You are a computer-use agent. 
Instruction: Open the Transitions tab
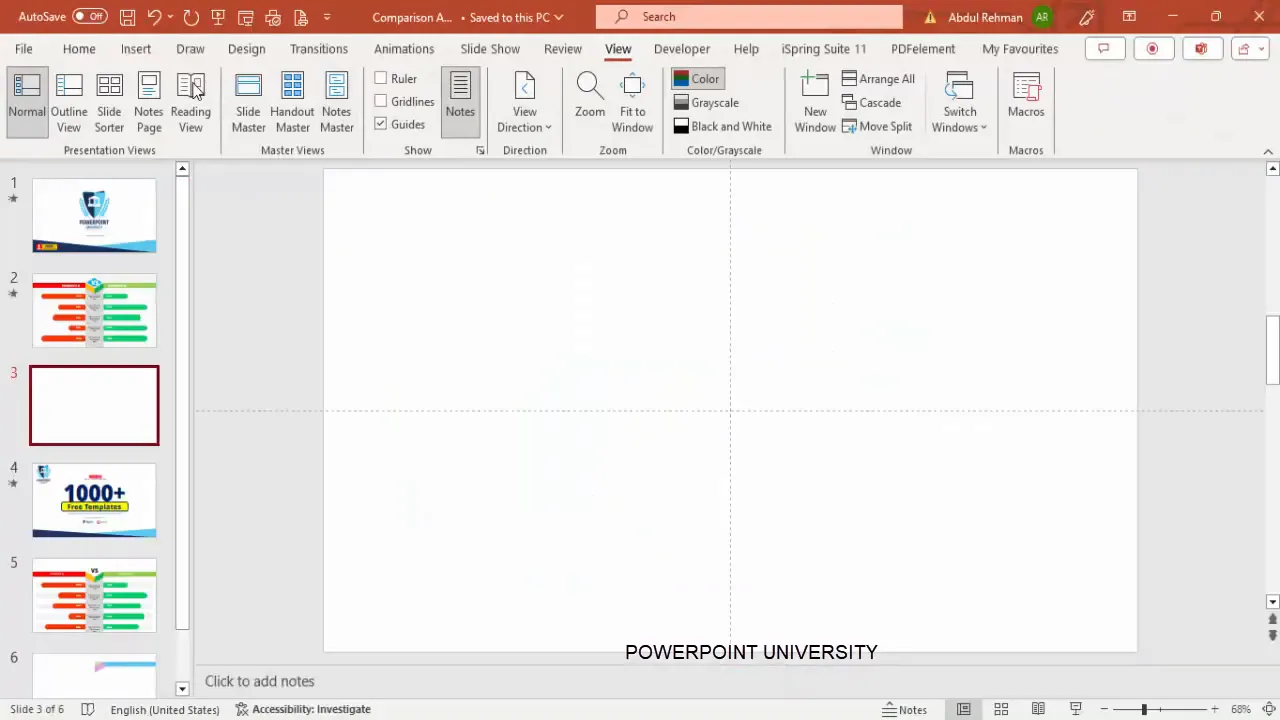tap(319, 49)
